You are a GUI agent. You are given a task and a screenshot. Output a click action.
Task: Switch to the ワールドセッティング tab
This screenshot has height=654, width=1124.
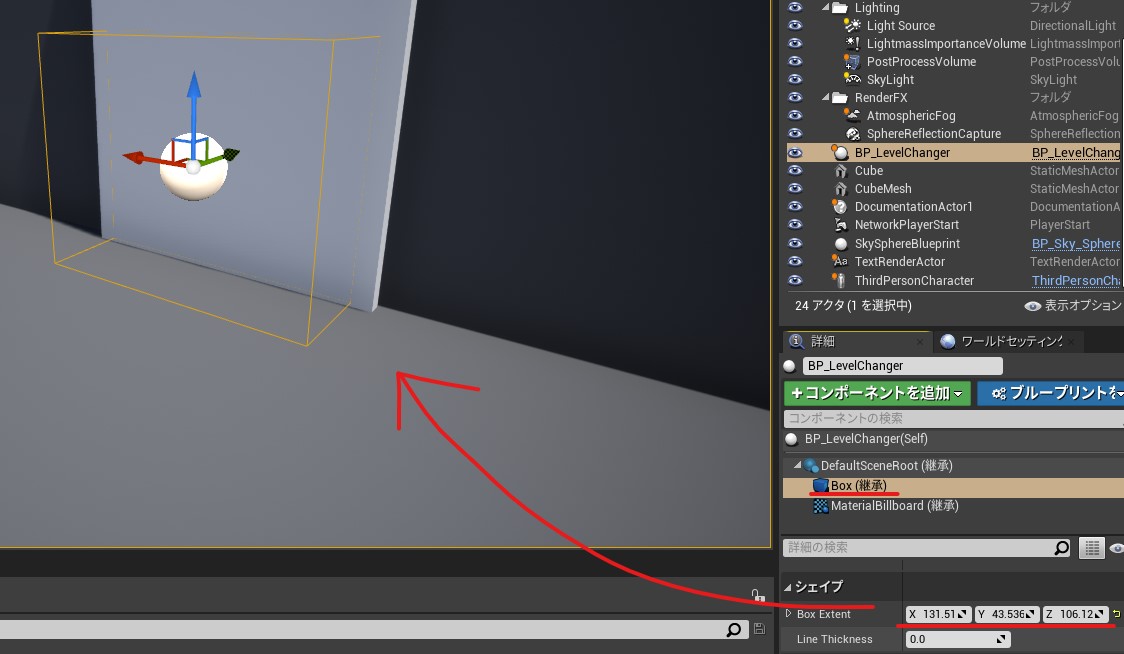(1007, 341)
